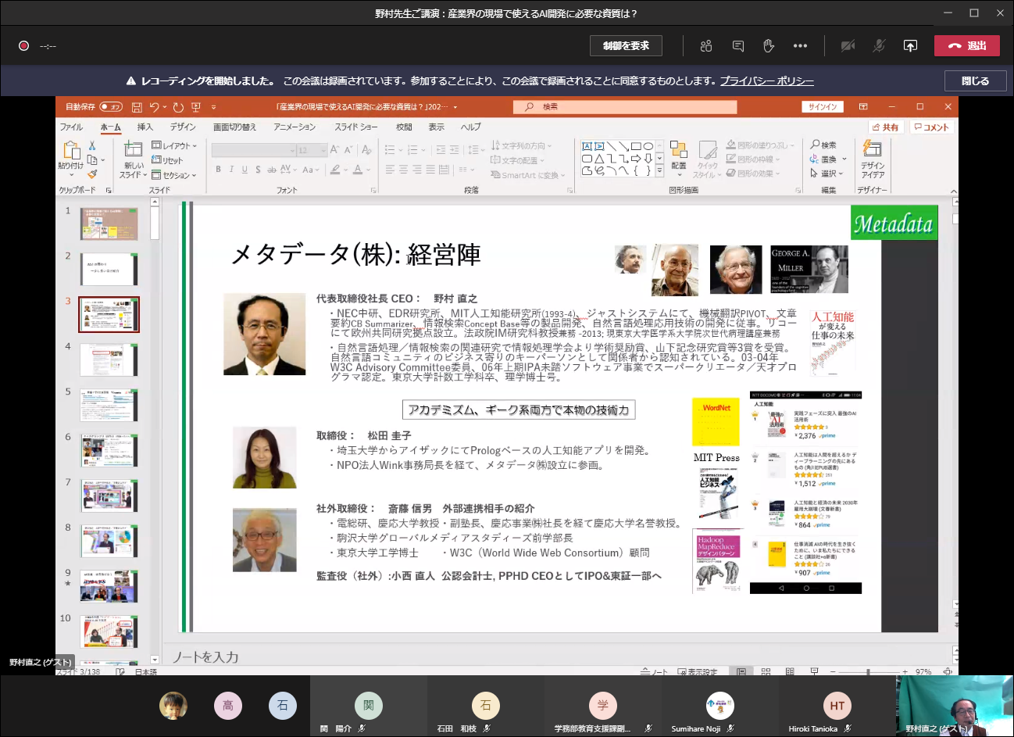This screenshot has height=737, width=1014.
Task: Insert text box from shapes gallery
Action: coord(587,146)
